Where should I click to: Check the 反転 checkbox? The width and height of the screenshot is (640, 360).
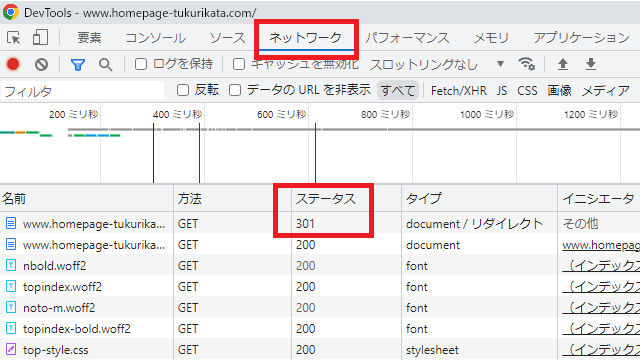click(183, 90)
